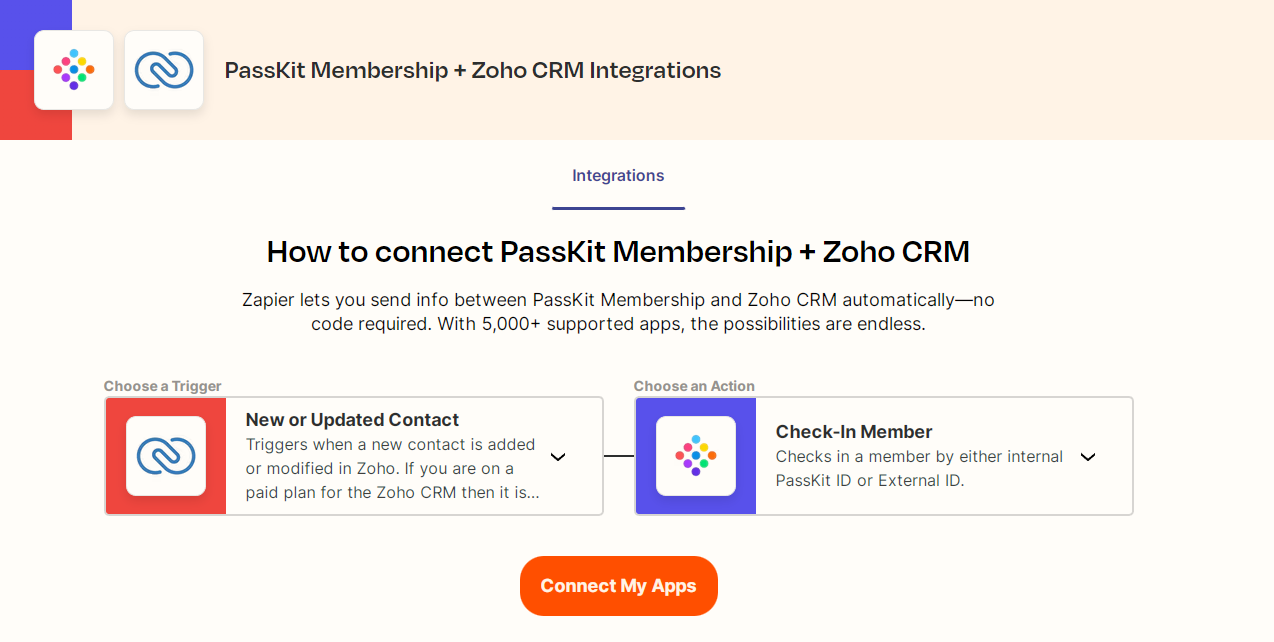The height and width of the screenshot is (642, 1274).
Task: Click the Zoho CRM icon in trigger card
Action: tap(166, 456)
